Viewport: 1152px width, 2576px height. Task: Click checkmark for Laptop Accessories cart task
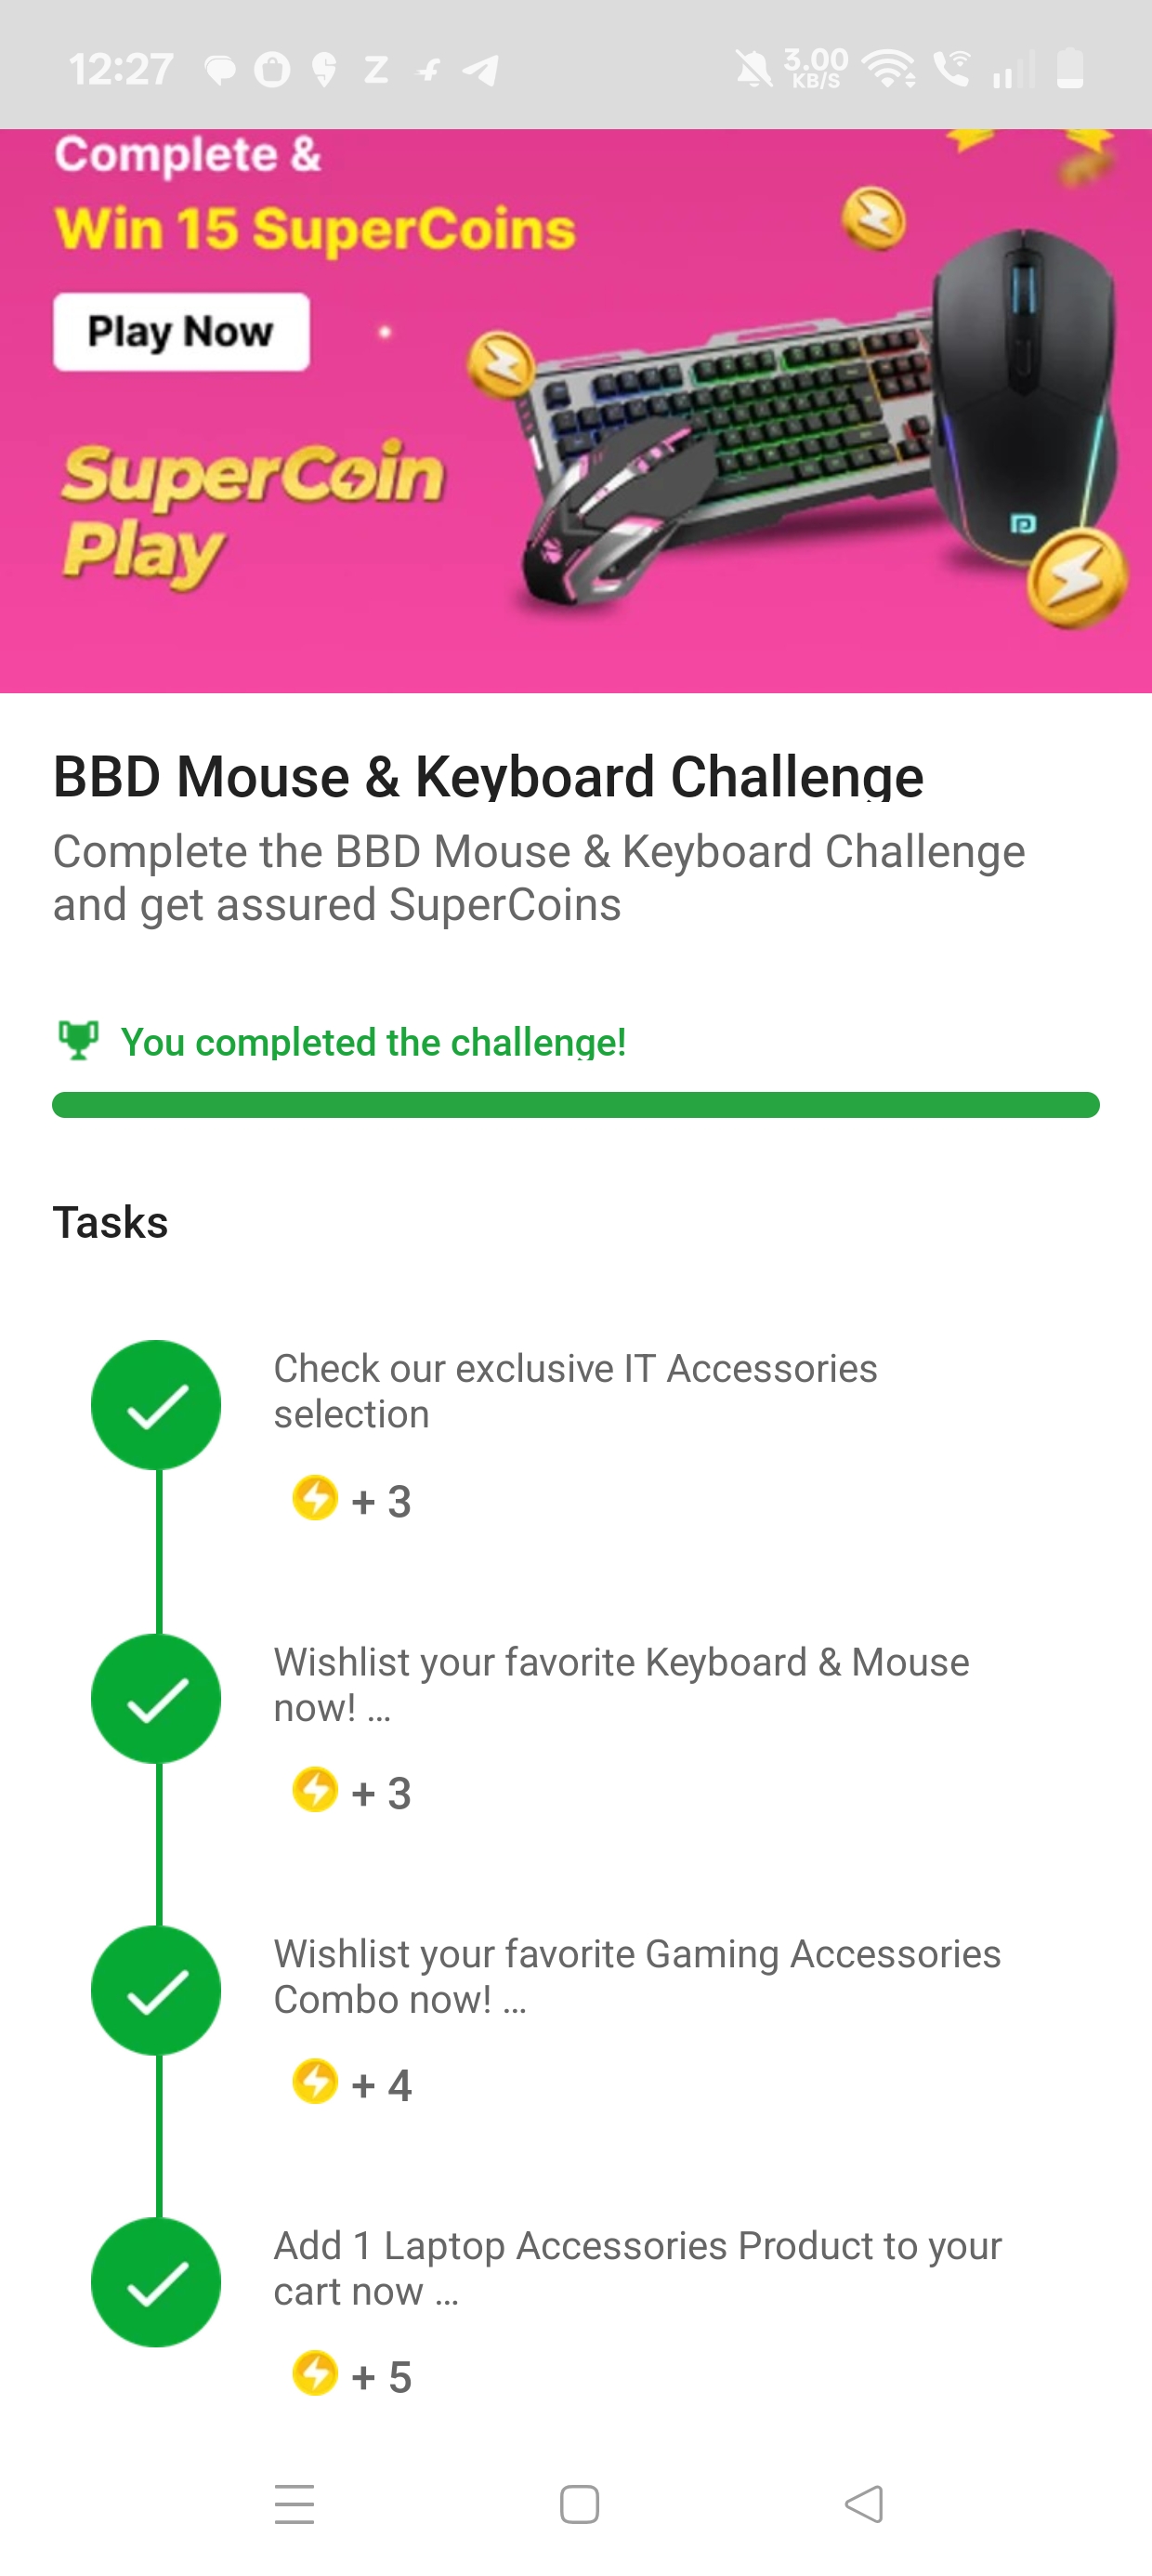click(156, 2282)
